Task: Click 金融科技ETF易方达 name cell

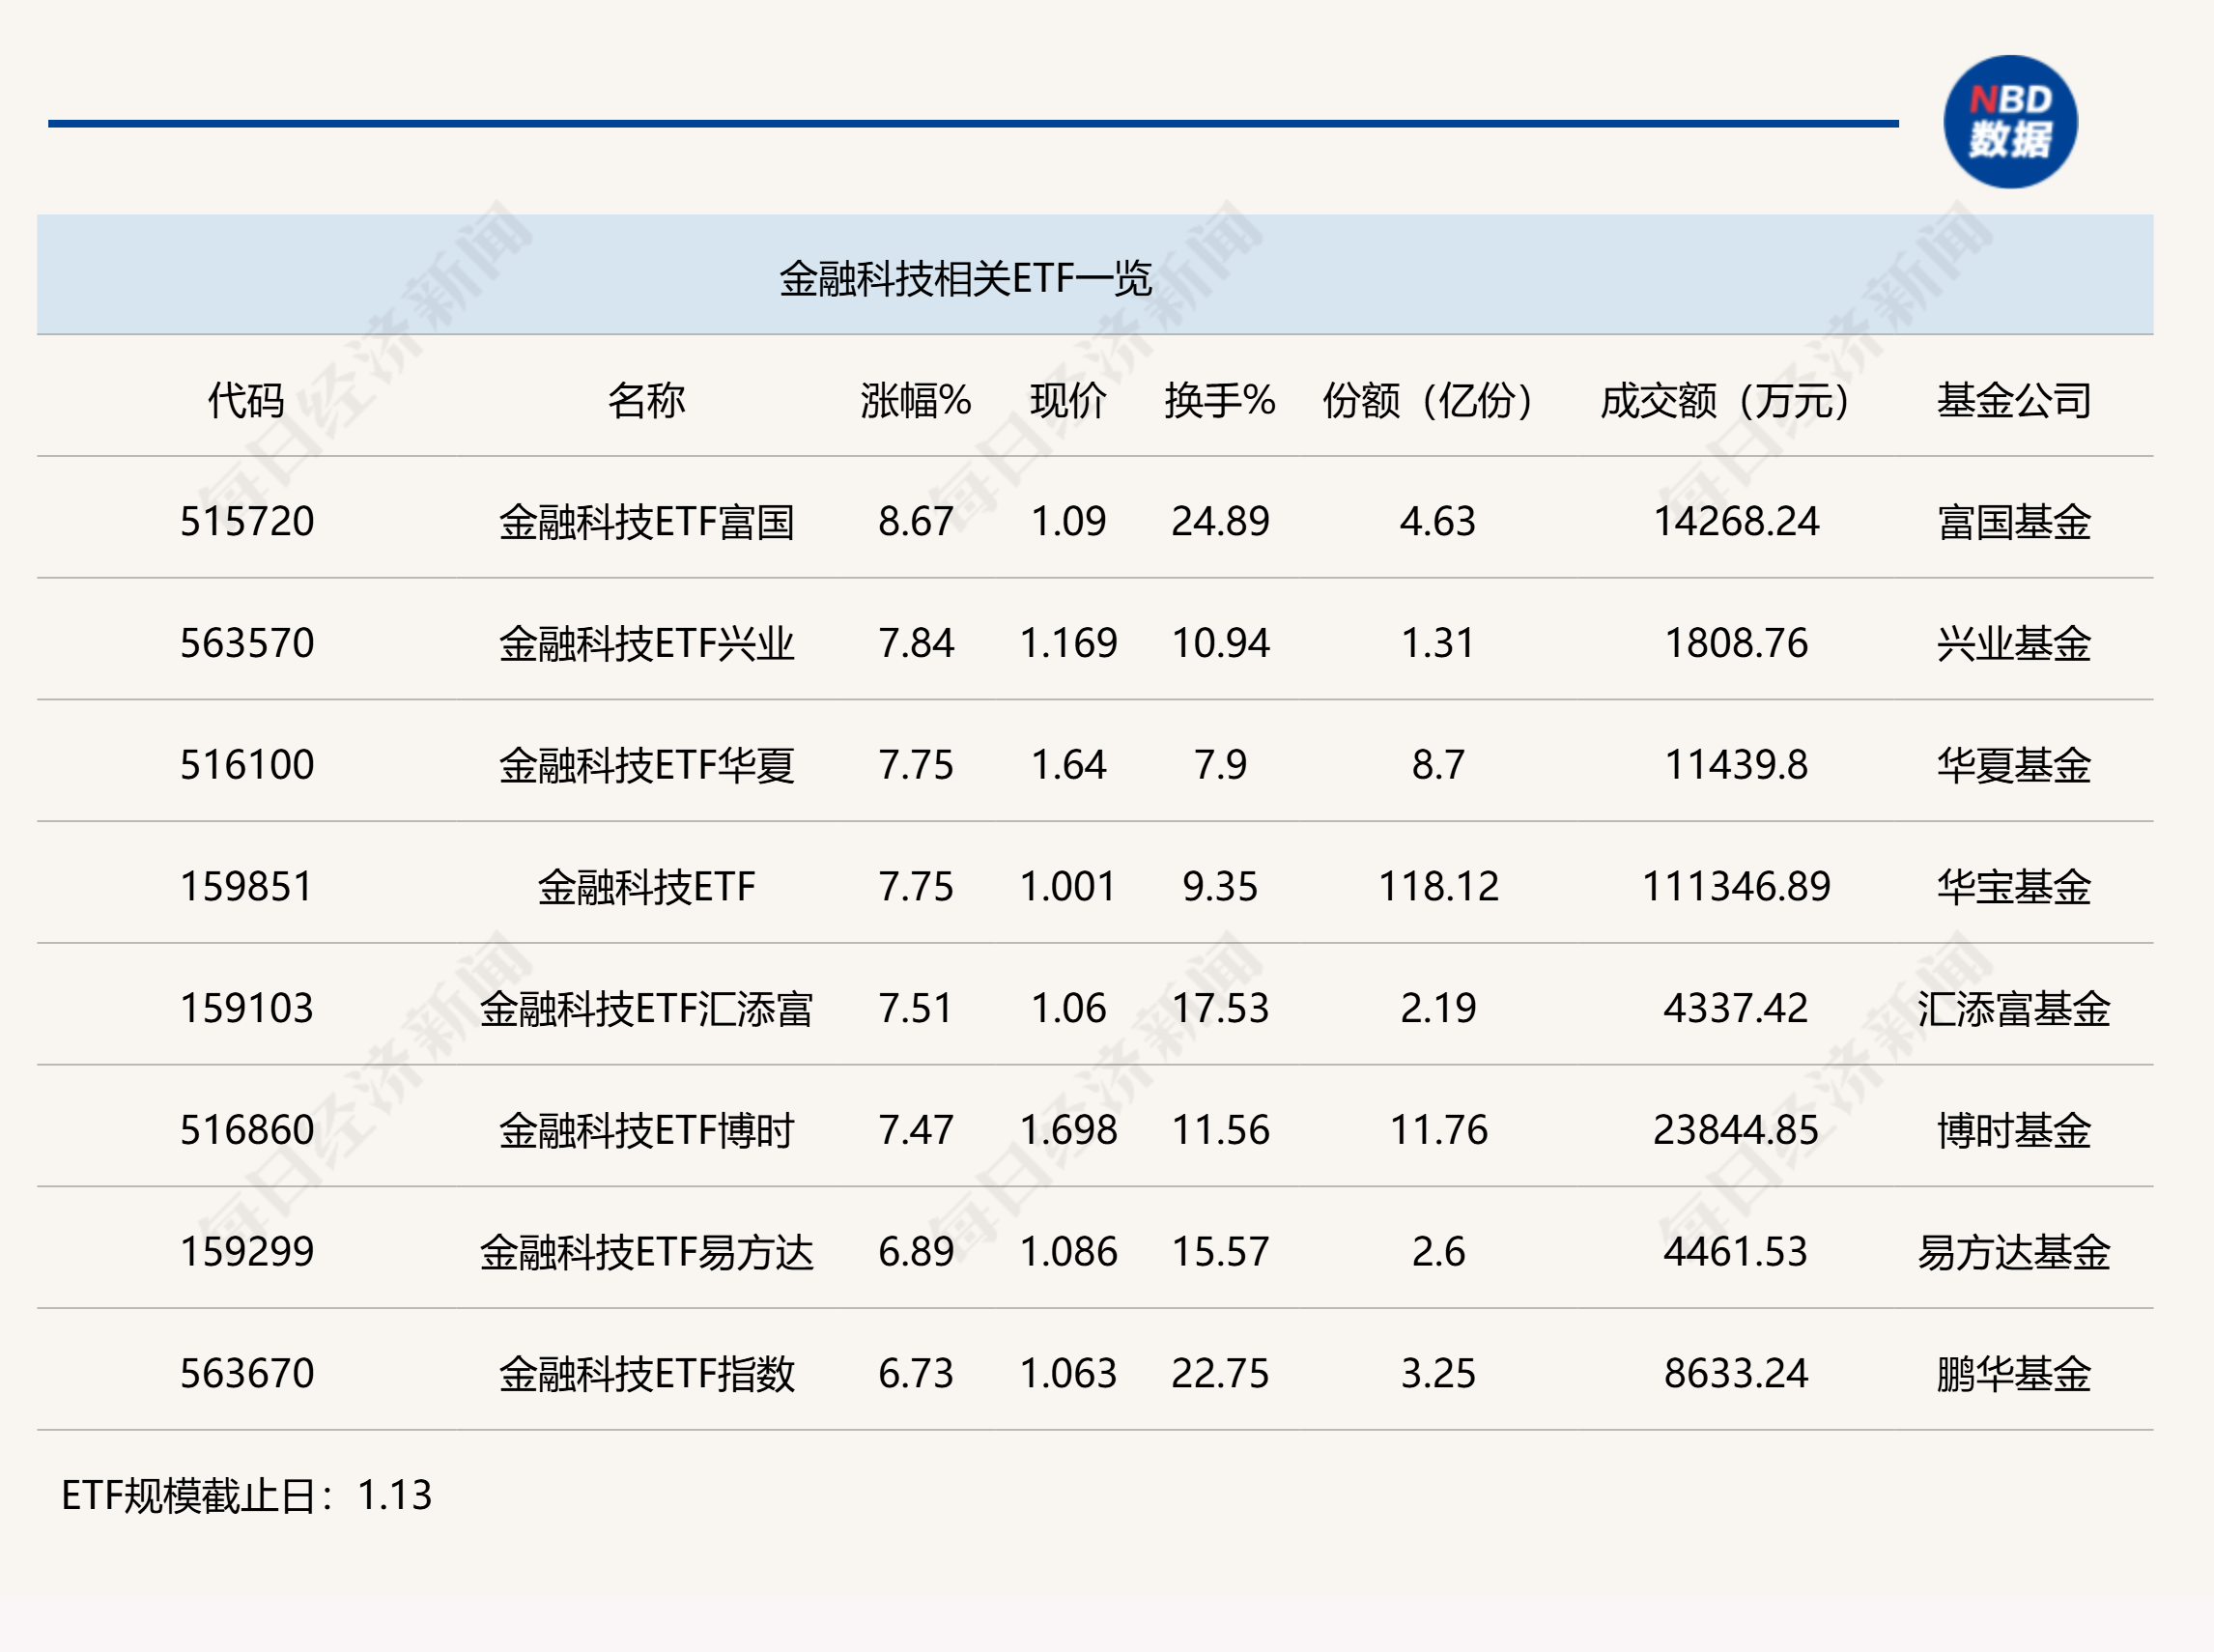Action: pyautogui.click(x=649, y=1251)
